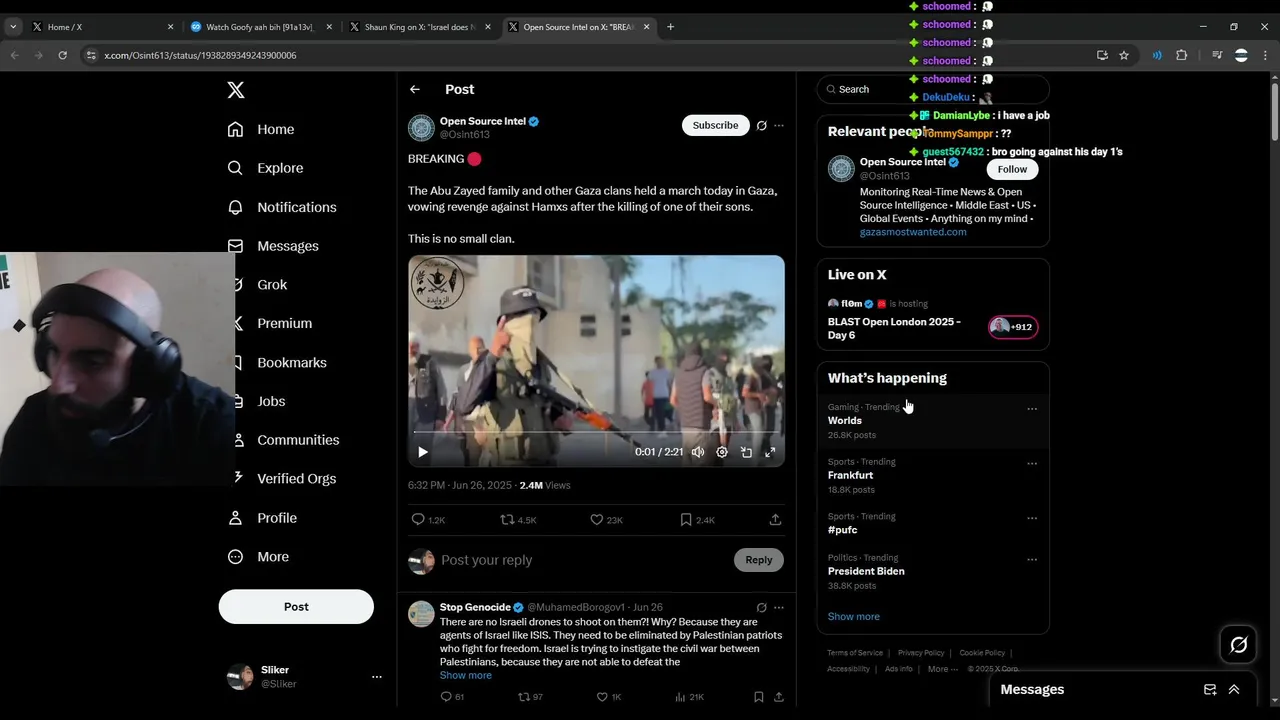This screenshot has height=720, width=1280.
Task: Click the address bar URL
Action: 200,55
